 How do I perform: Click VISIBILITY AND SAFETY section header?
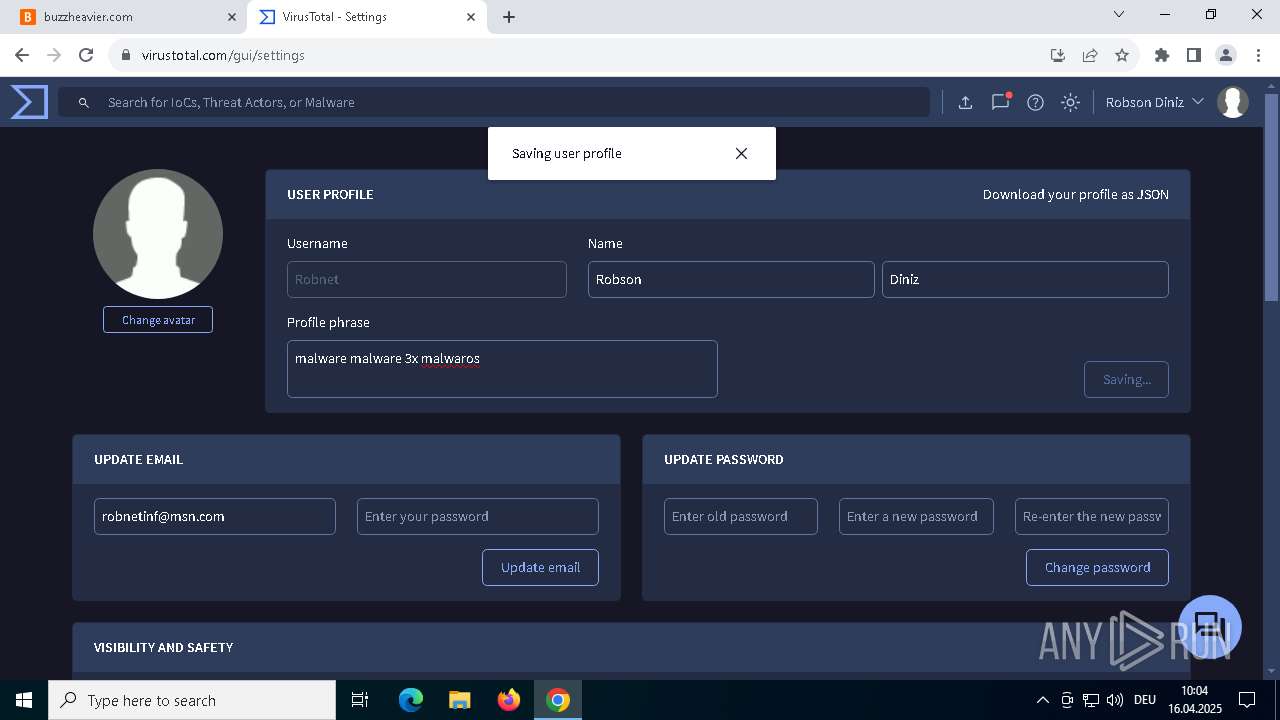(x=163, y=647)
